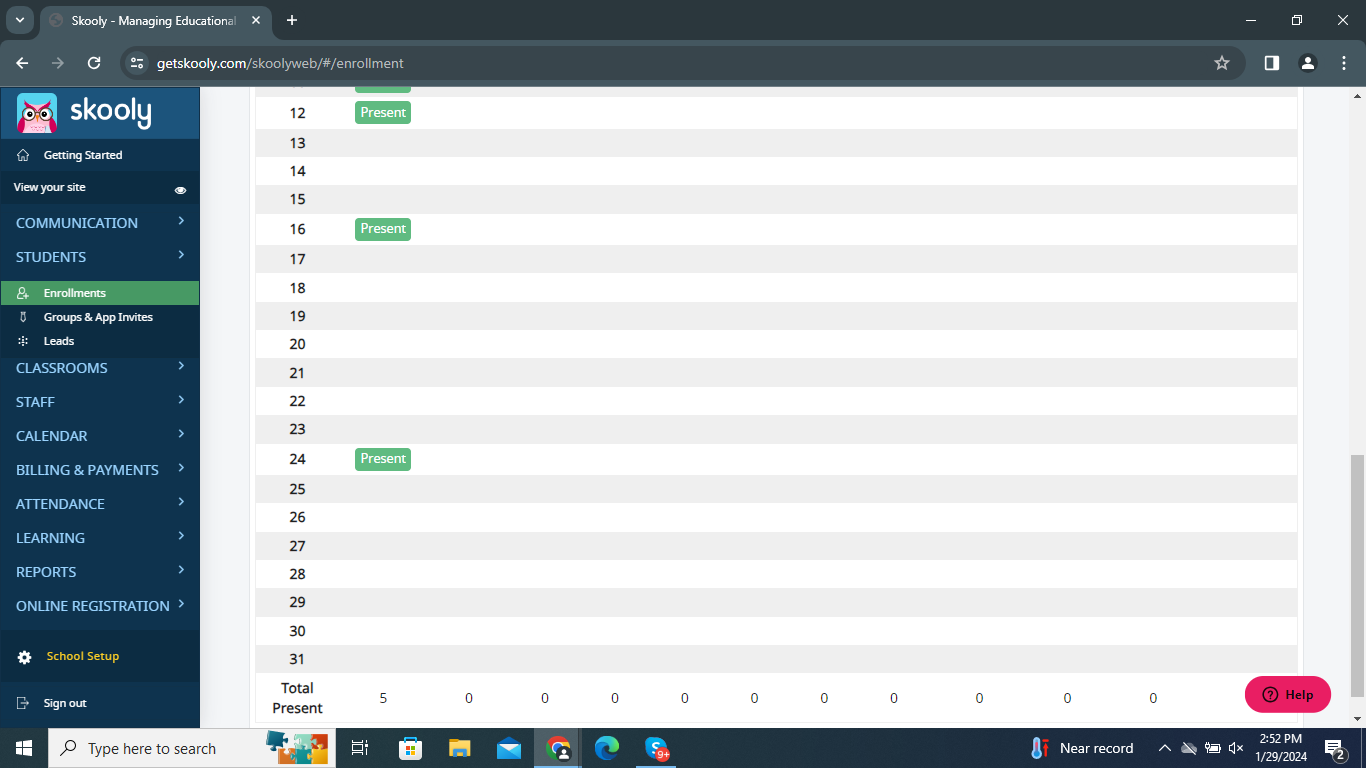Click the Enrollments person icon
The height and width of the screenshot is (768, 1366).
[x=23, y=293]
